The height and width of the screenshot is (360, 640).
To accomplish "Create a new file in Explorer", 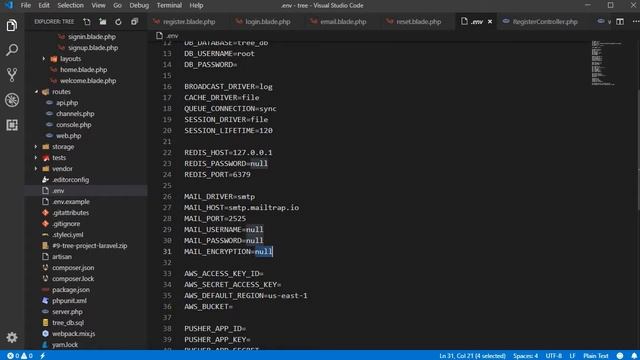I will [87, 22].
